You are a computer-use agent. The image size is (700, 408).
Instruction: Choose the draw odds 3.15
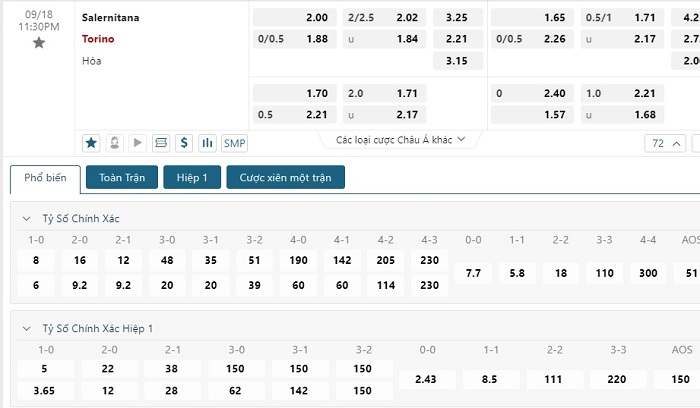coord(458,61)
